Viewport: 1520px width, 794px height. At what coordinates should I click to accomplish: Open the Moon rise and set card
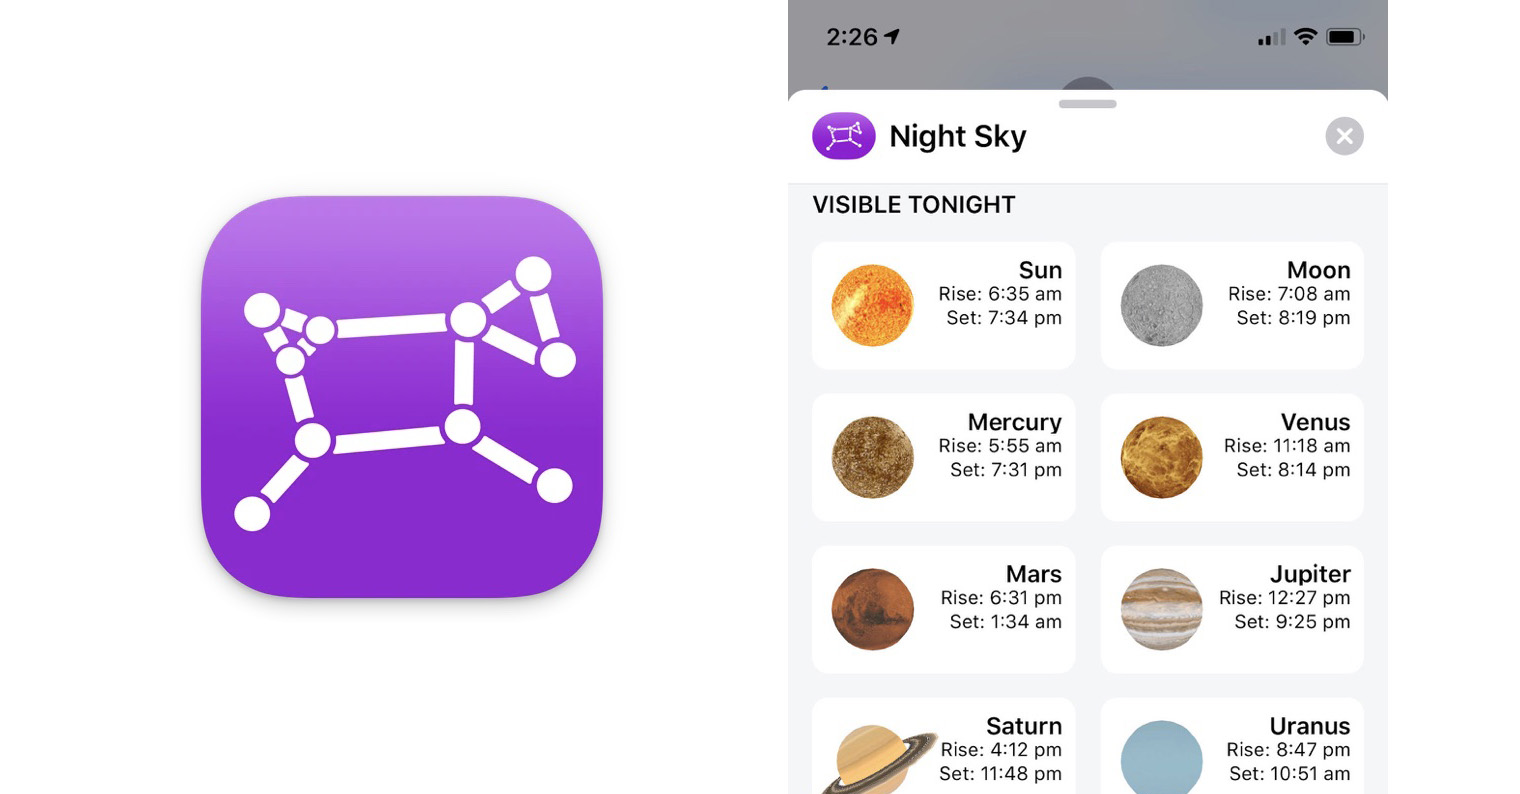pos(1232,305)
